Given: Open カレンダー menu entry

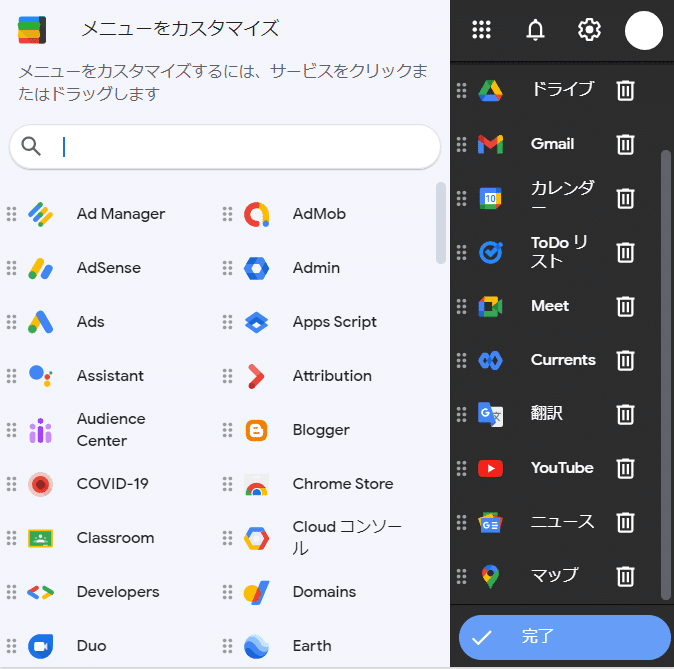Looking at the screenshot, I should 563,194.
